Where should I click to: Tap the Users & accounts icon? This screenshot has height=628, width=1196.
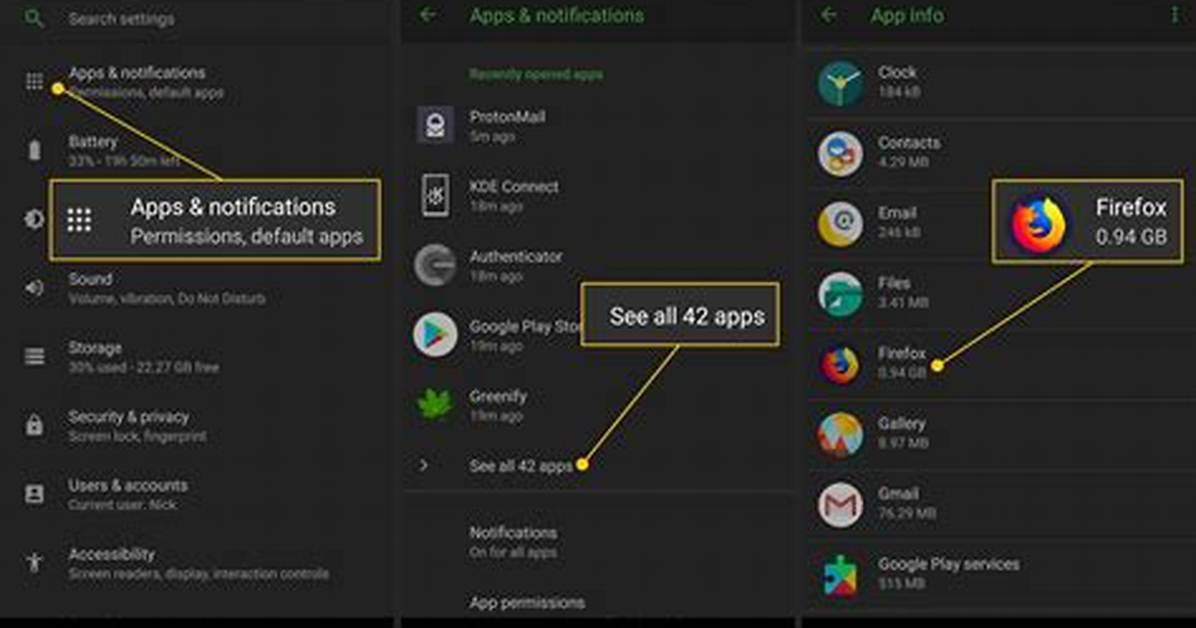tap(34, 494)
